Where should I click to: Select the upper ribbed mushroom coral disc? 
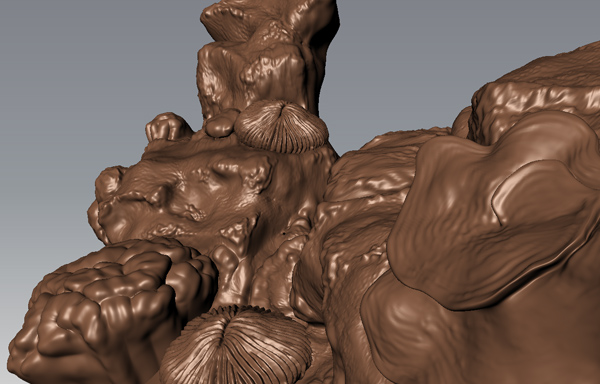point(281,127)
